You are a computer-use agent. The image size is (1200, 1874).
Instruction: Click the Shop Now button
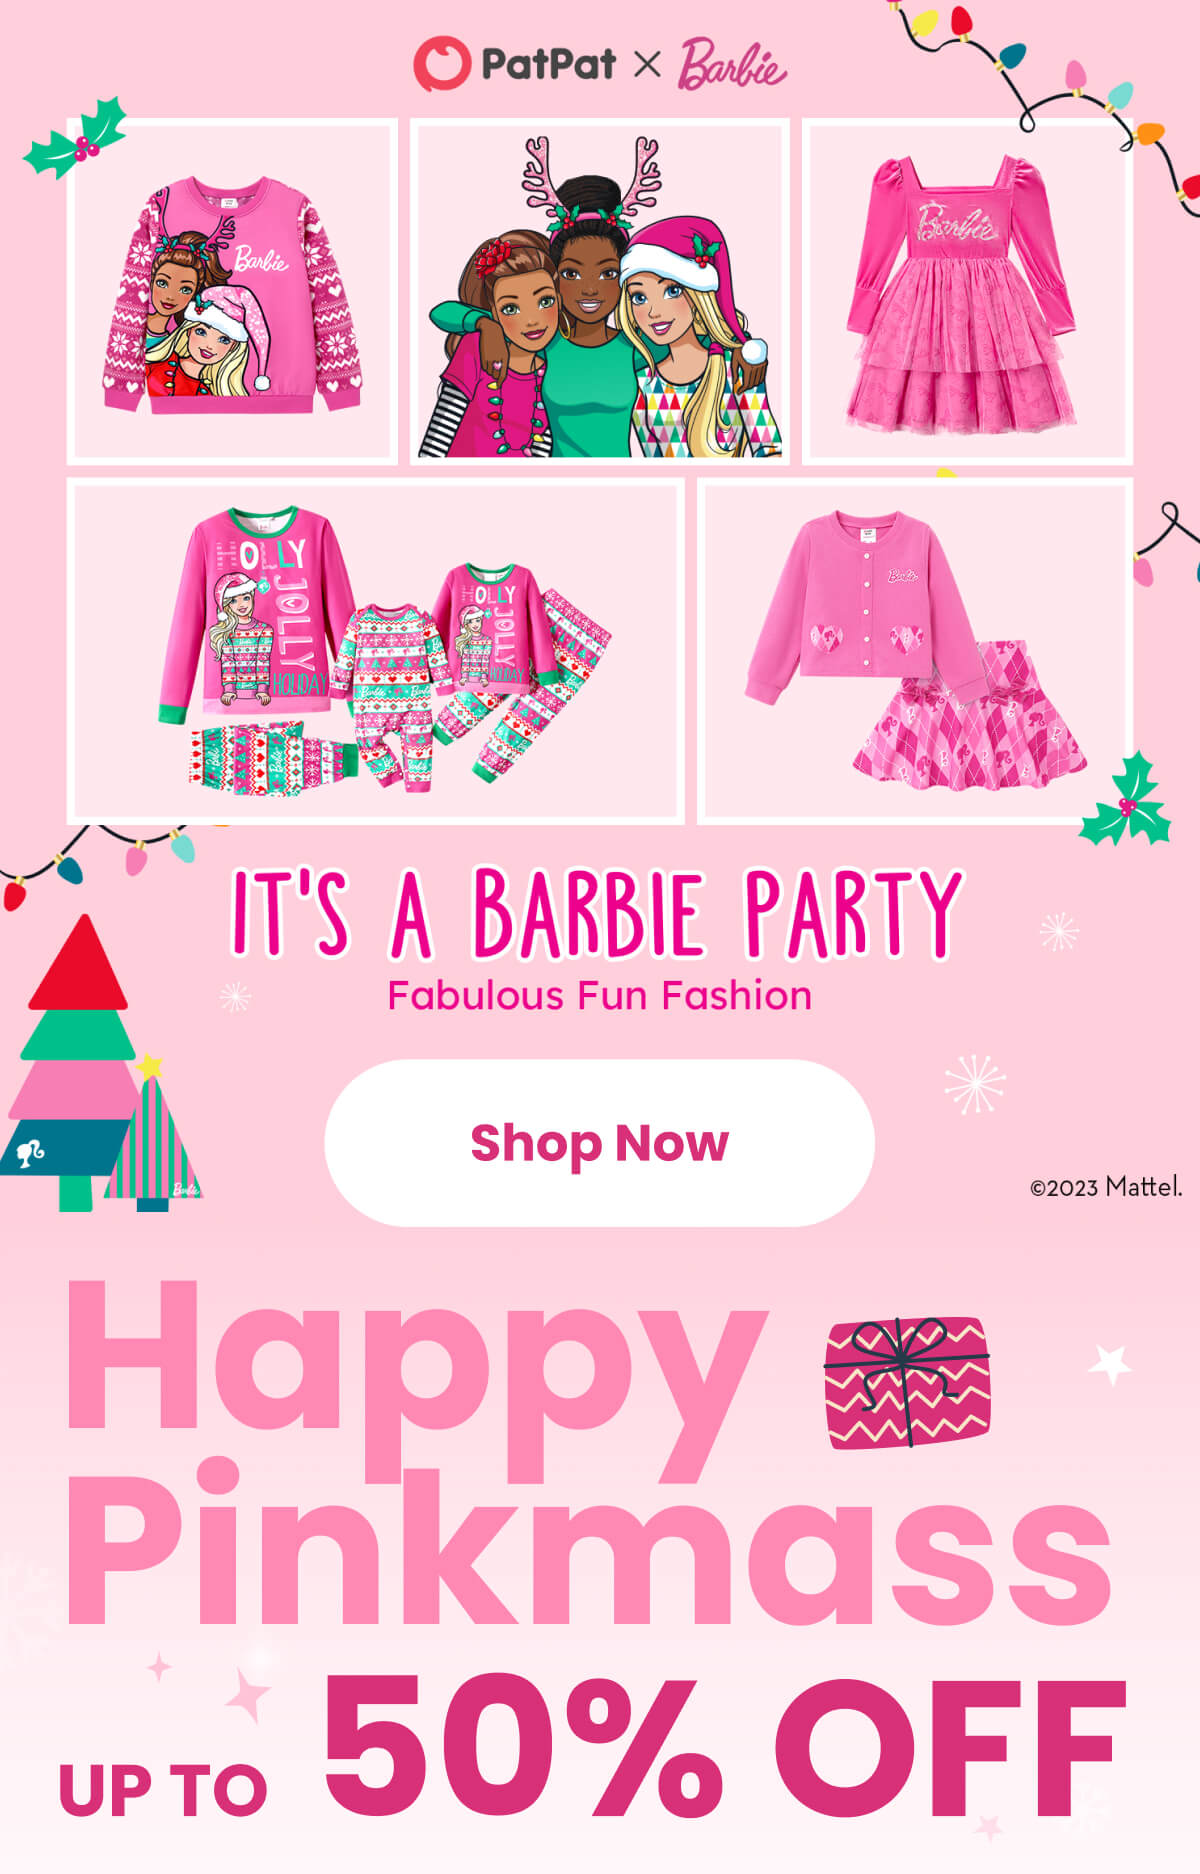click(600, 1143)
